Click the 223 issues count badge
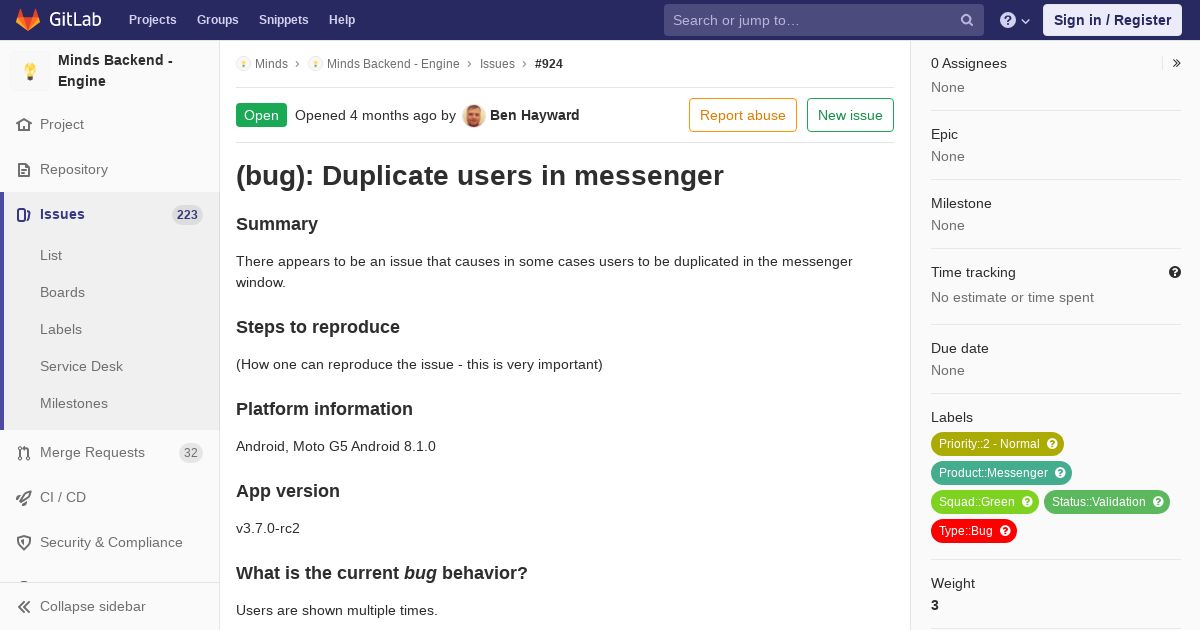1200x630 pixels. tap(187, 215)
